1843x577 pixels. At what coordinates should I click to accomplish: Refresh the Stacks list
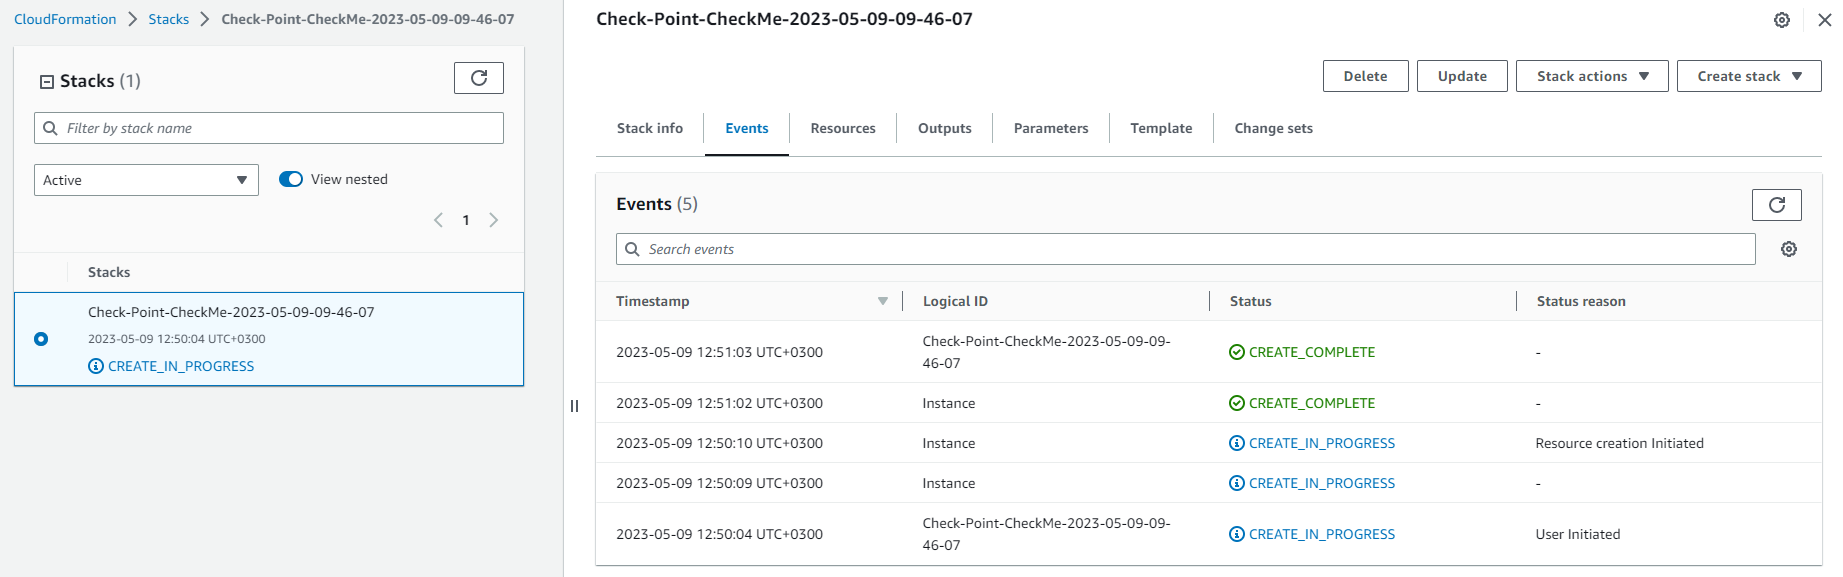point(479,78)
